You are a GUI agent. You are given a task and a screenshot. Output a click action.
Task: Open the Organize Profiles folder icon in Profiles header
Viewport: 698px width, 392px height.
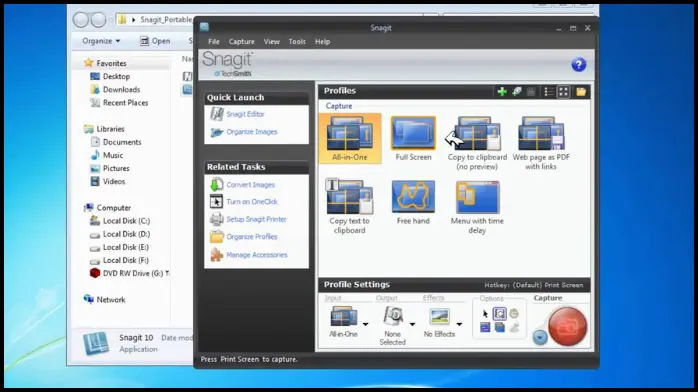click(x=580, y=92)
